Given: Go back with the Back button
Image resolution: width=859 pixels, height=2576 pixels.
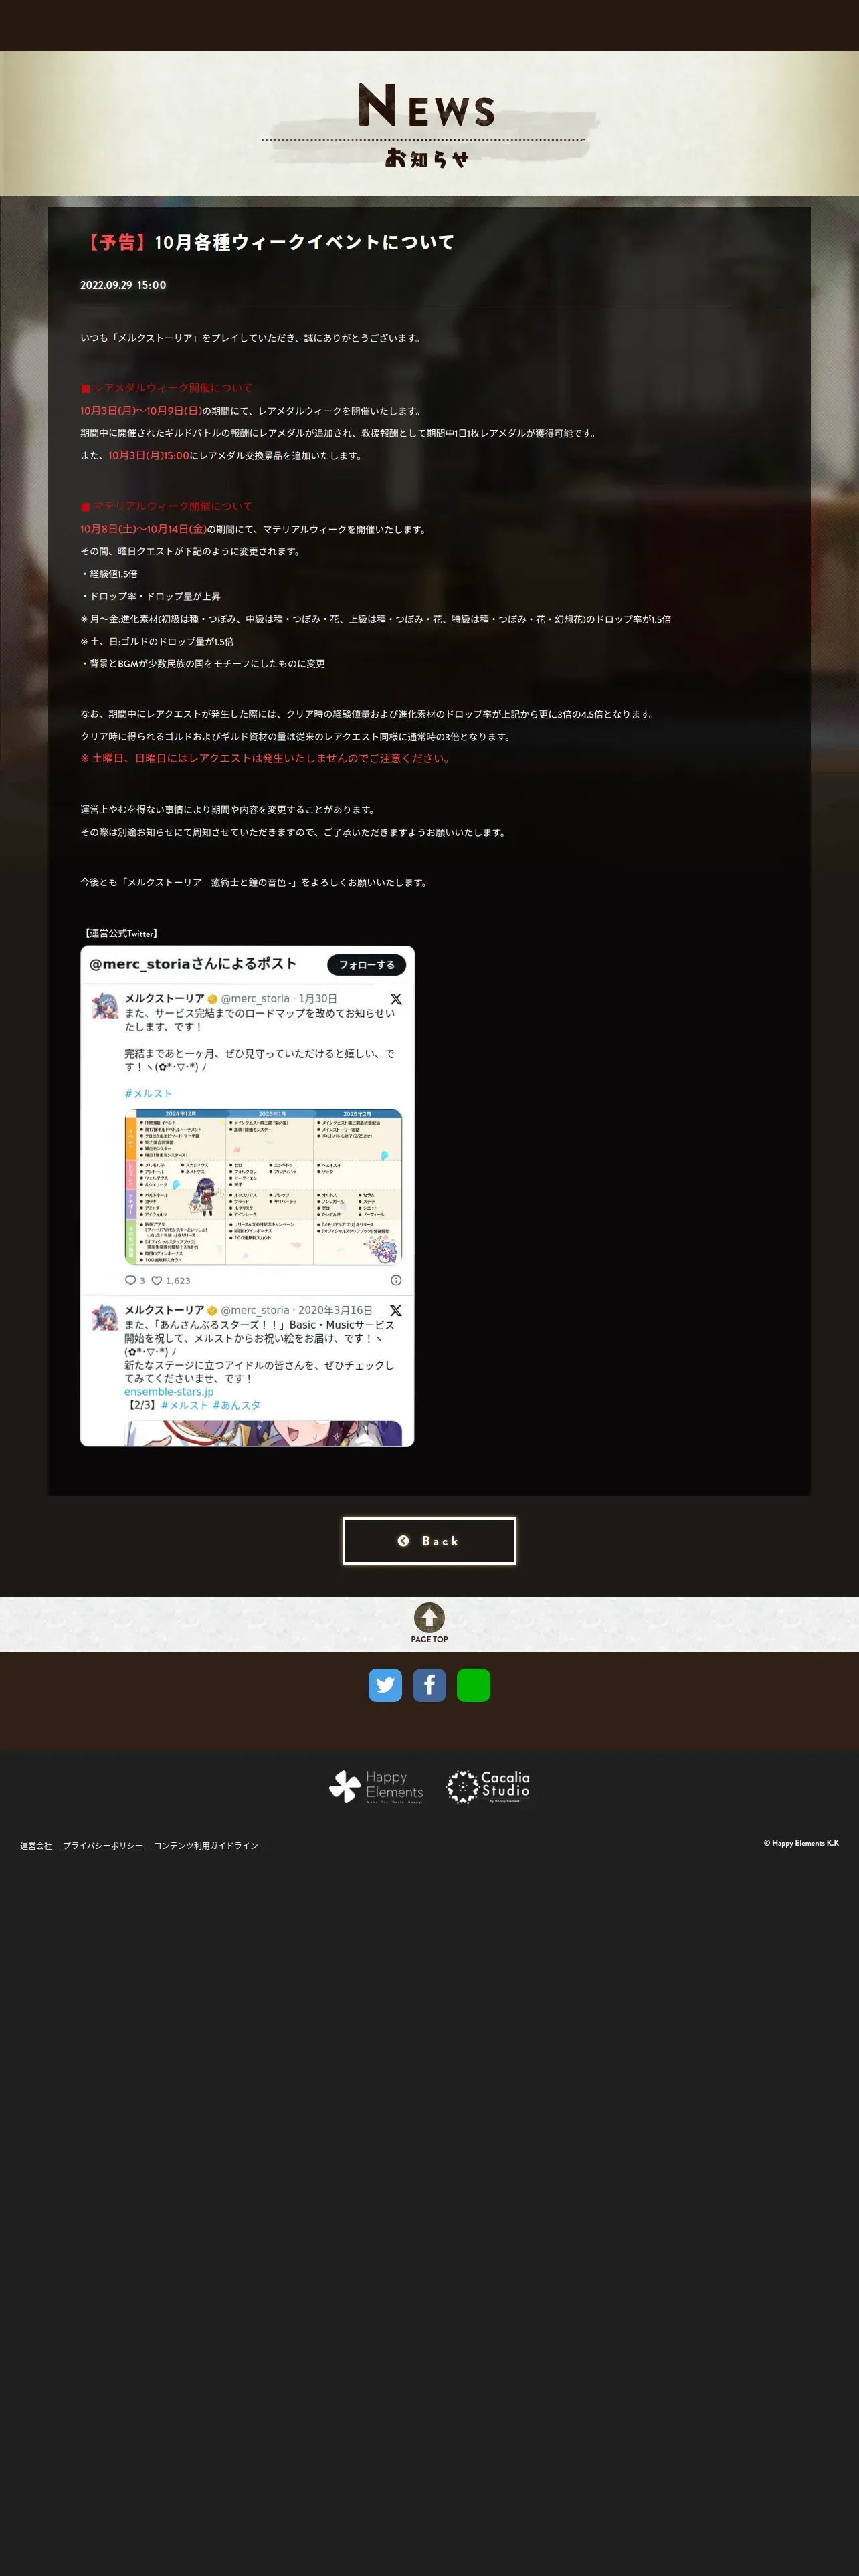Looking at the screenshot, I should point(429,1541).
